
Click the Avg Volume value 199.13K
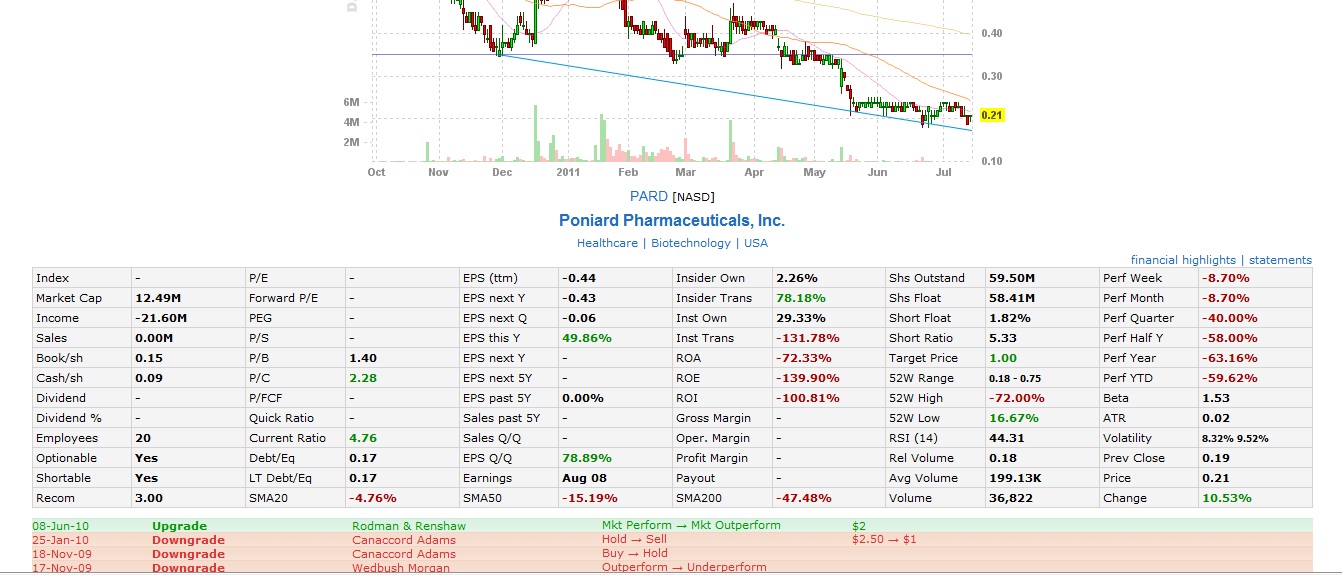tap(1015, 478)
